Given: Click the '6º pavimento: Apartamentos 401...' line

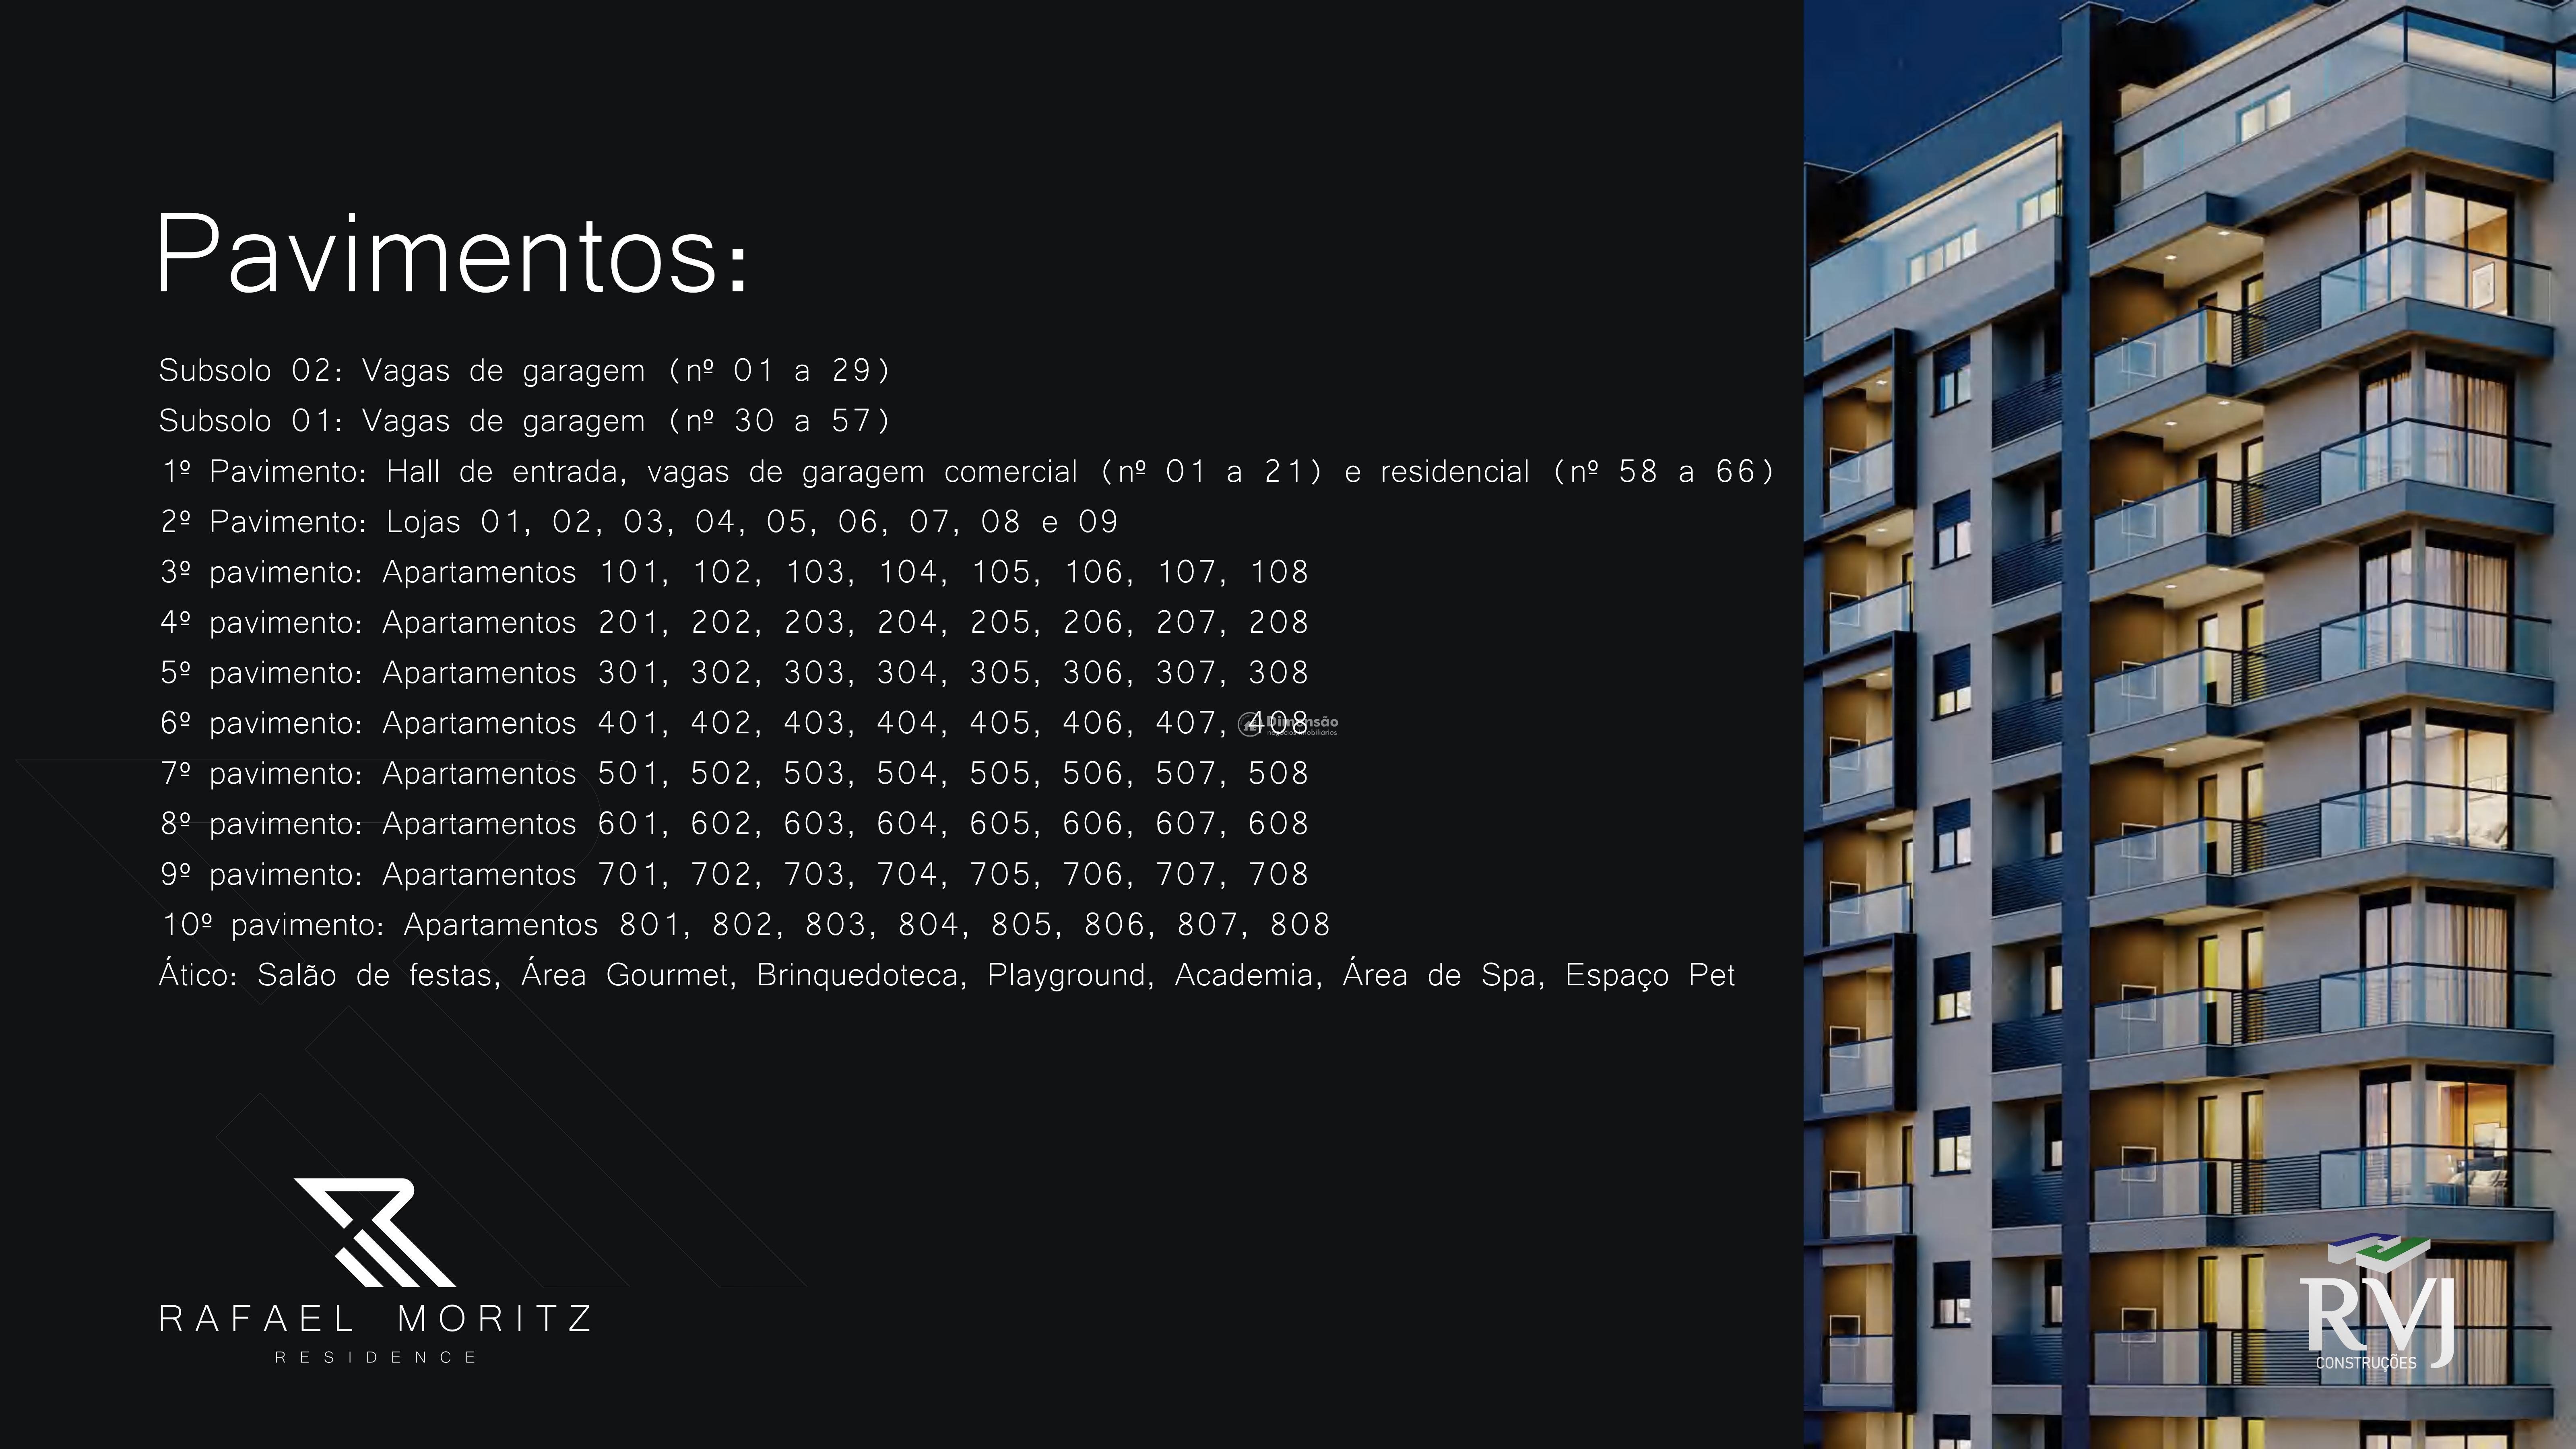Looking at the screenshot, I should [x=735, y=723].
